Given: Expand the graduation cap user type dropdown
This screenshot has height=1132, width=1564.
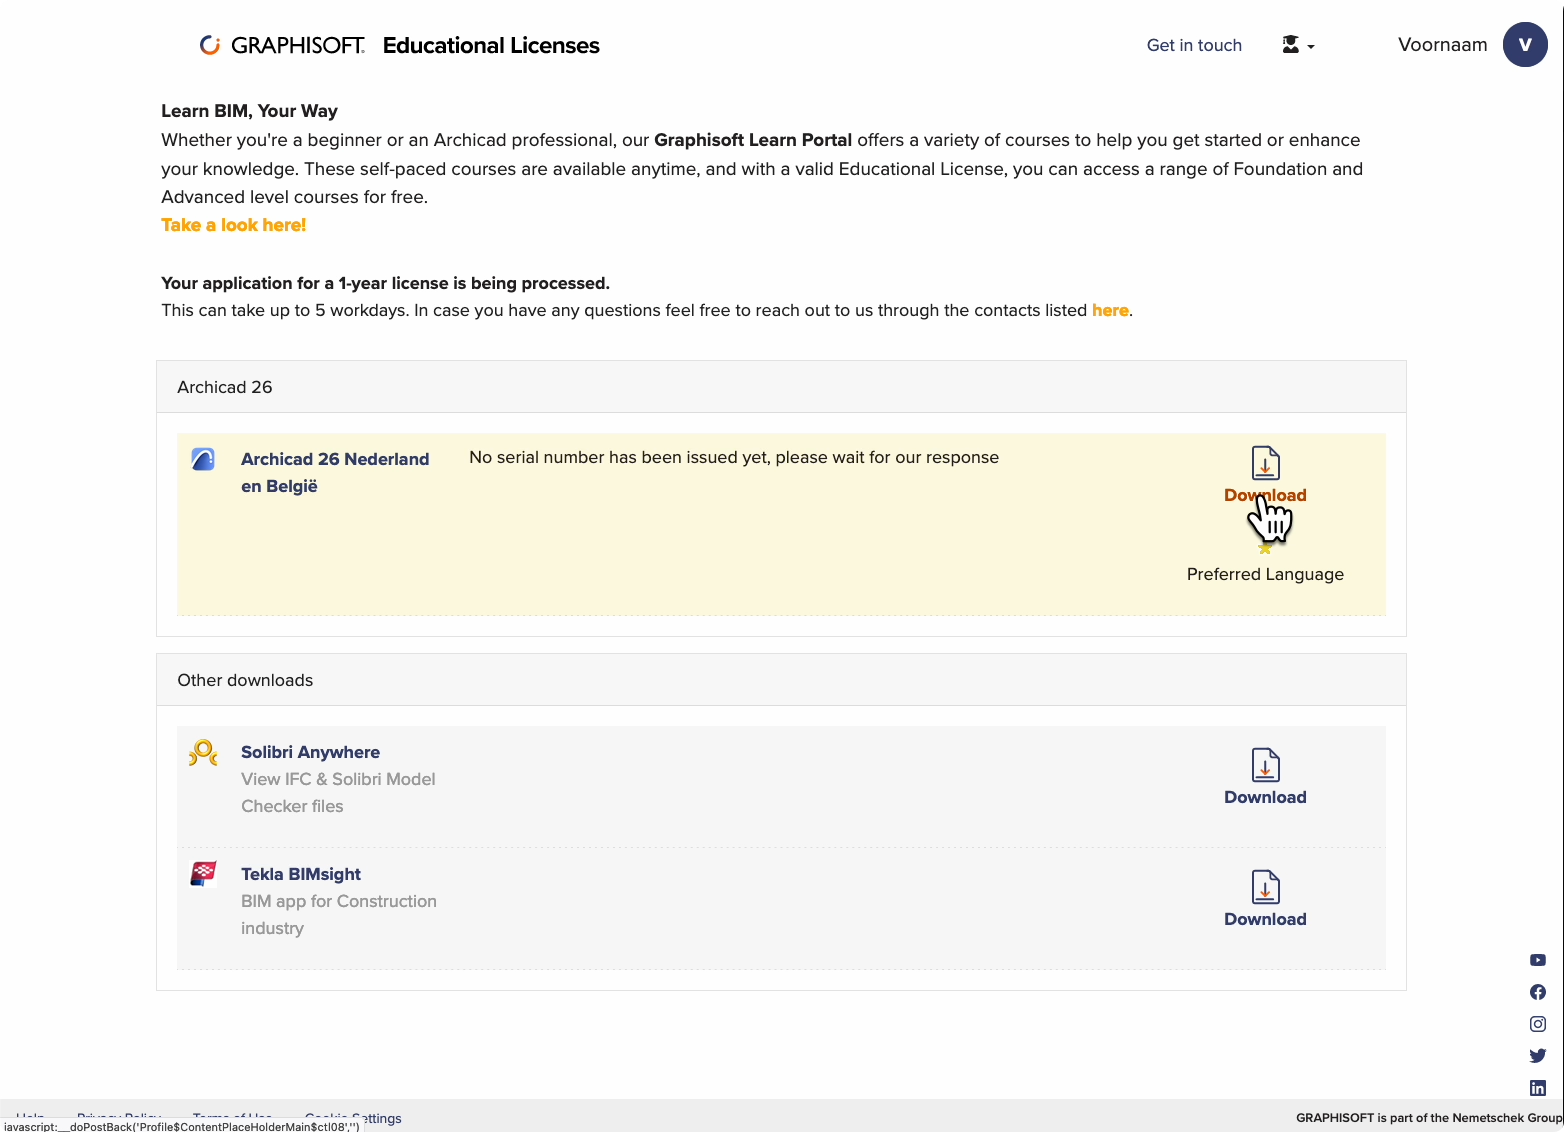Looking at the screenshot, I should coord(1298,45).
